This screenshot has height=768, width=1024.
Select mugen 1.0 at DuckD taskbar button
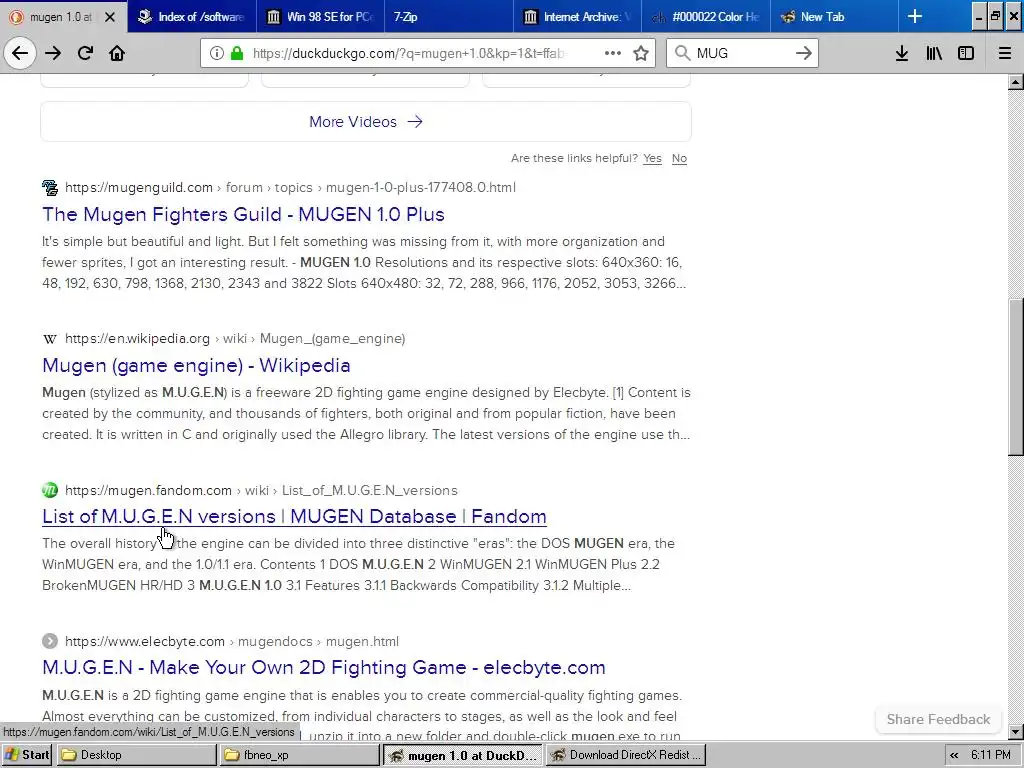(x=462, y=755)
